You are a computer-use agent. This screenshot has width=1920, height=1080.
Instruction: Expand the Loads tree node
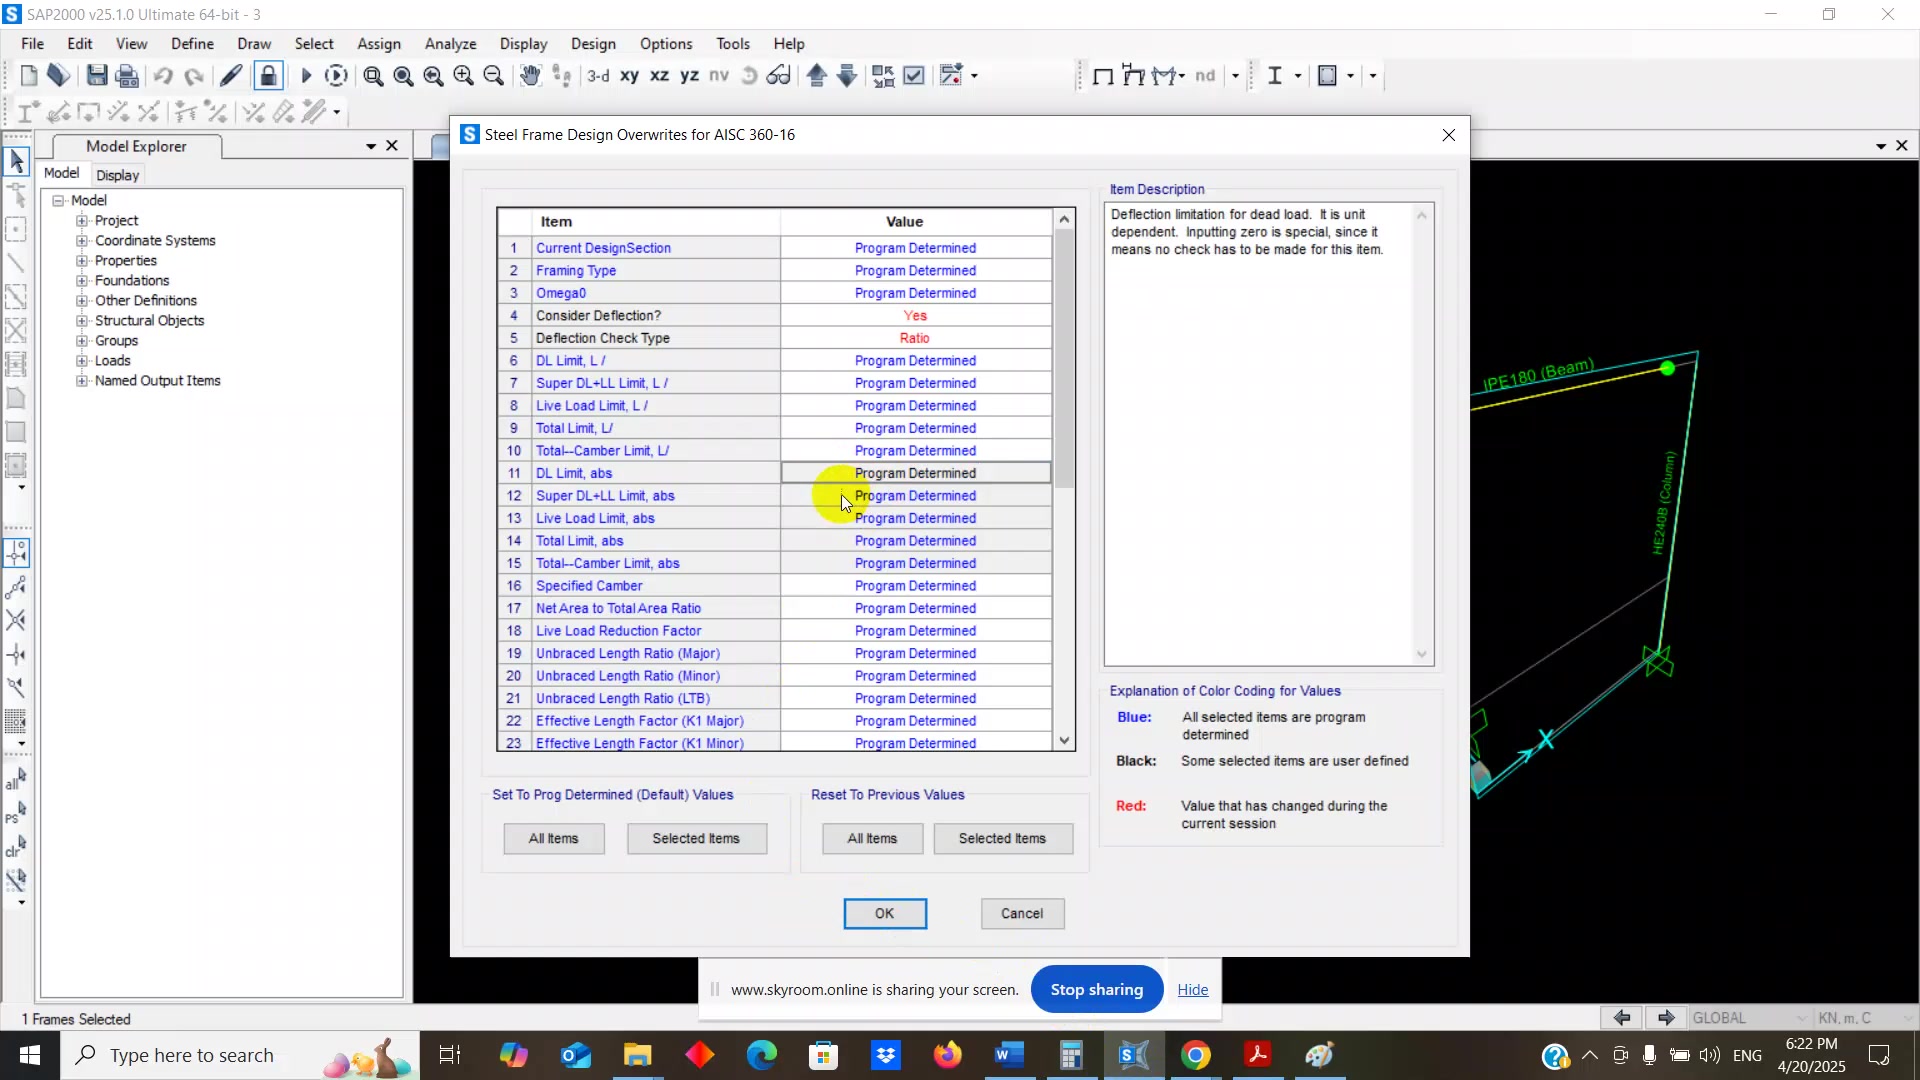pos(82,361)
